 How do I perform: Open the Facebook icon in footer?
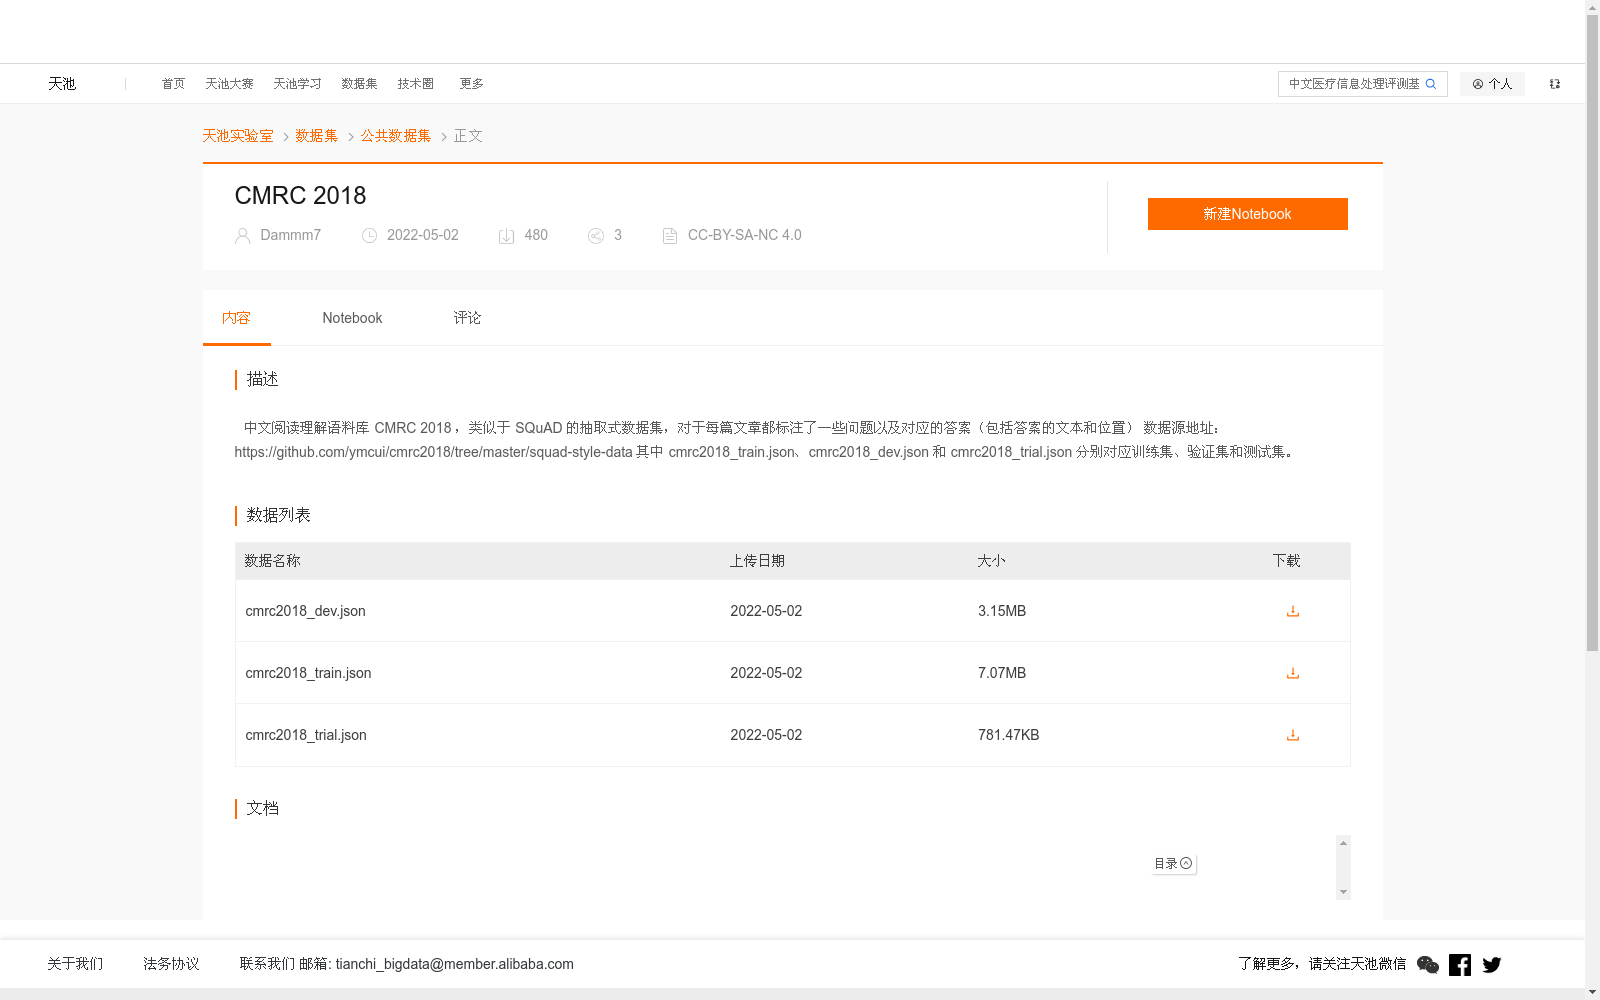1460,964
